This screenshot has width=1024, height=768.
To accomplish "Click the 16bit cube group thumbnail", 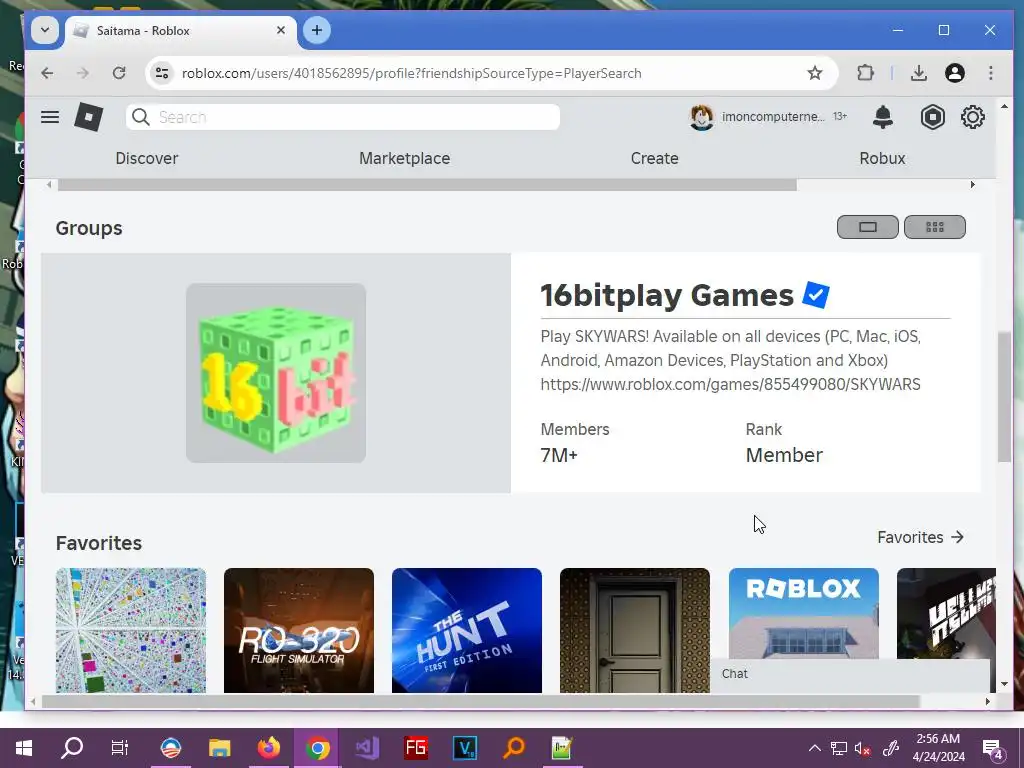I will (276, 373).
